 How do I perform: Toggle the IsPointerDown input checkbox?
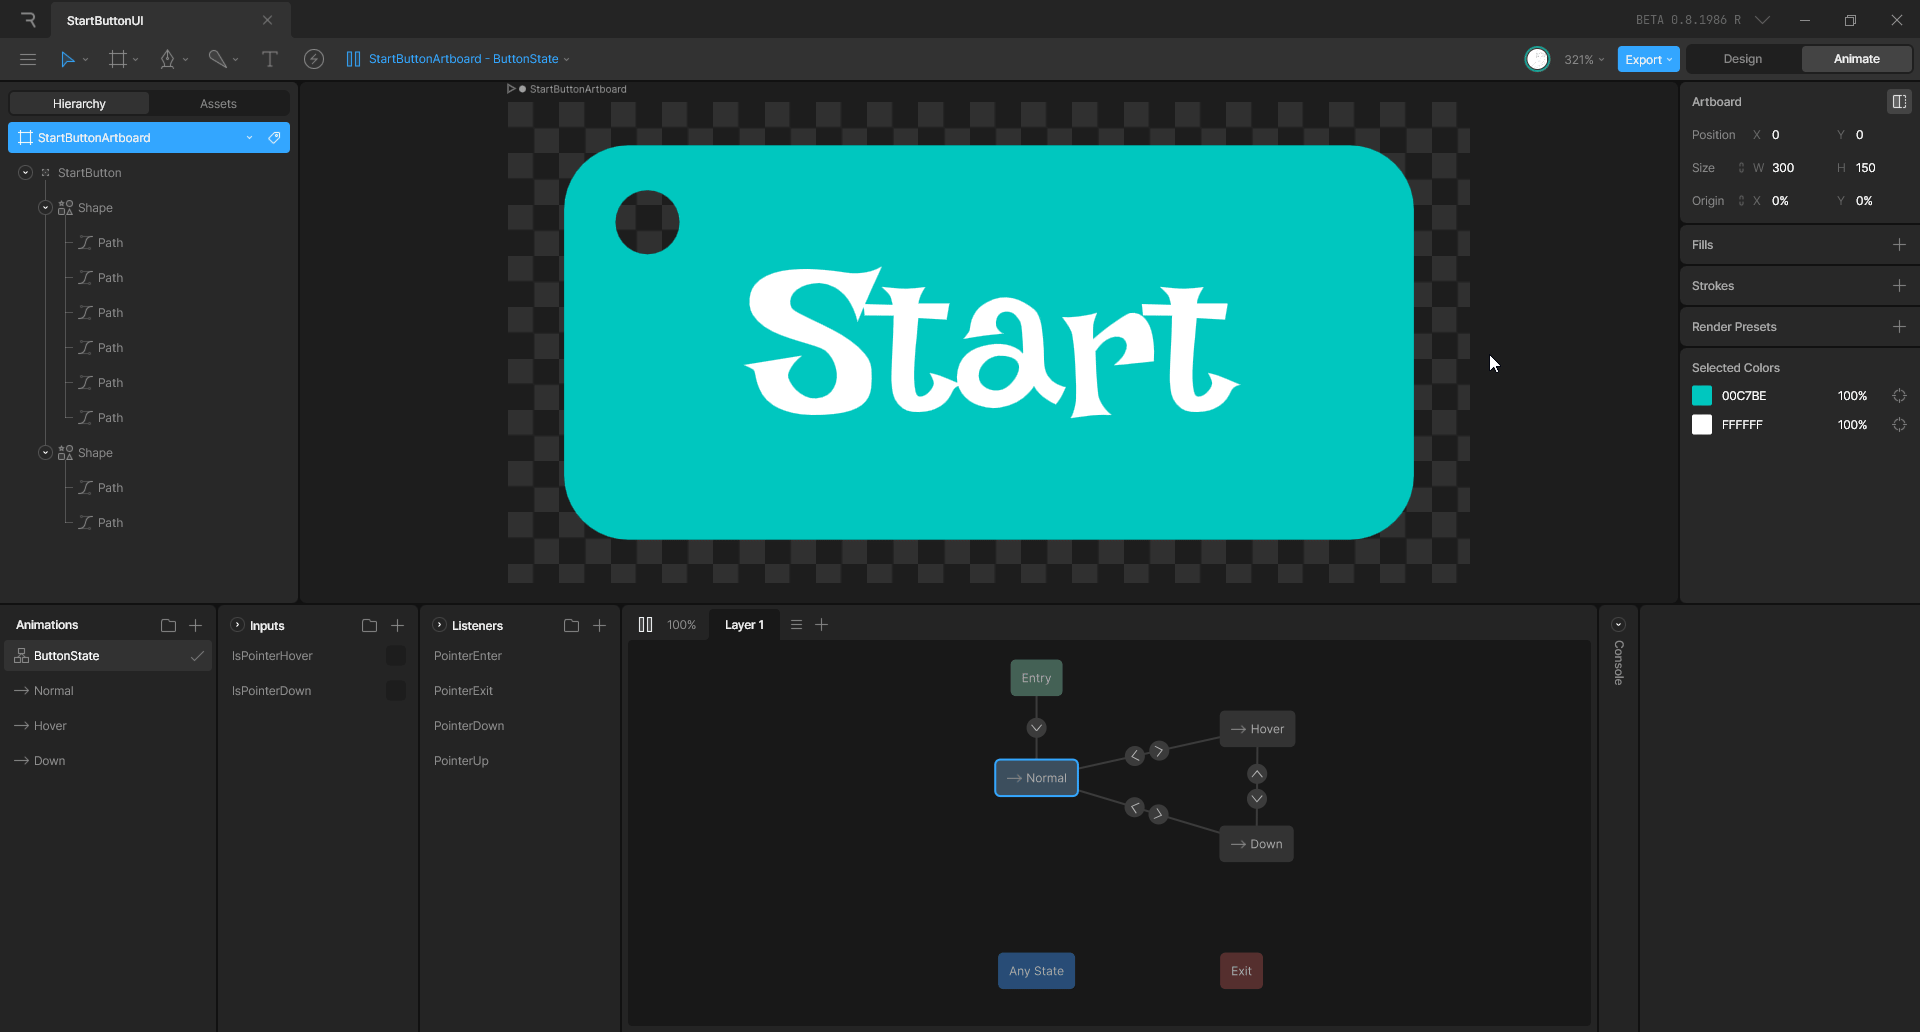coord(396,691)
